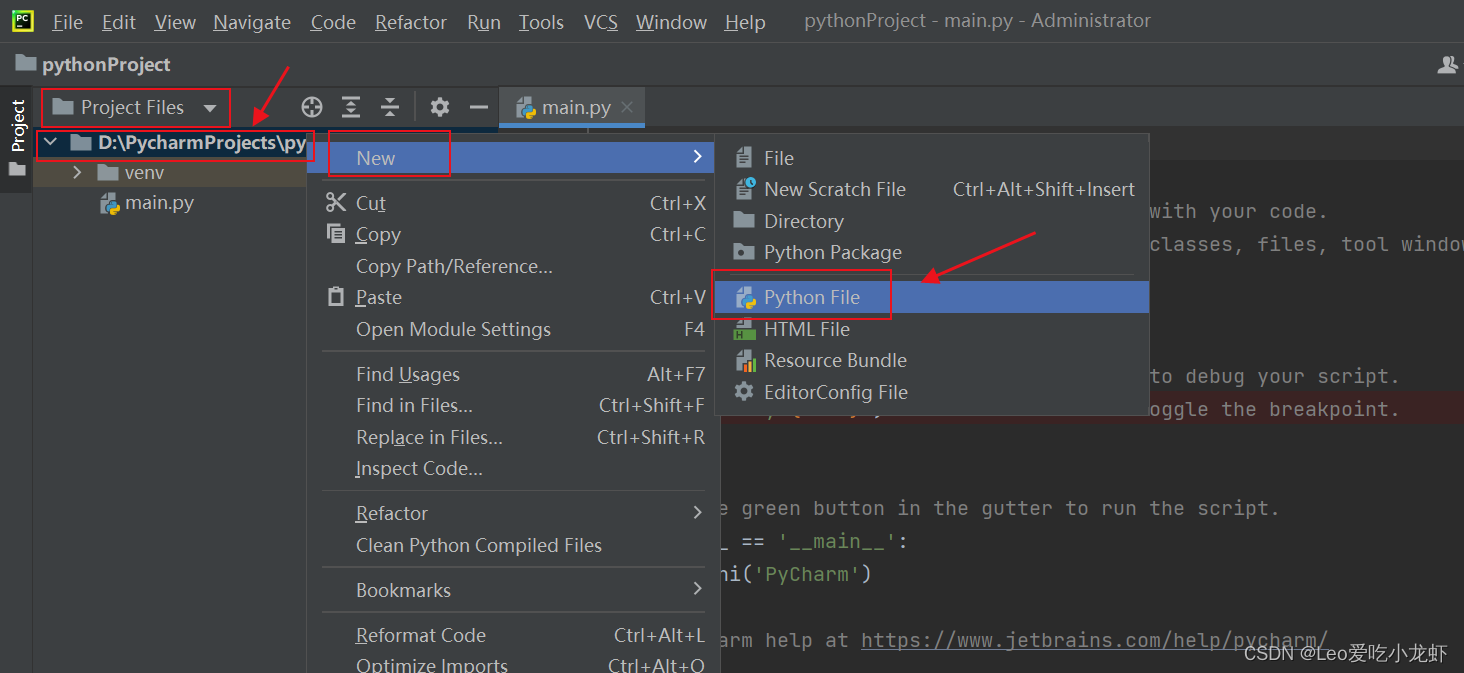This screenshot has width=1464, height=673.
Task: Click the Expand All icon in the project toolbar
Action: (x=351, y=107)
